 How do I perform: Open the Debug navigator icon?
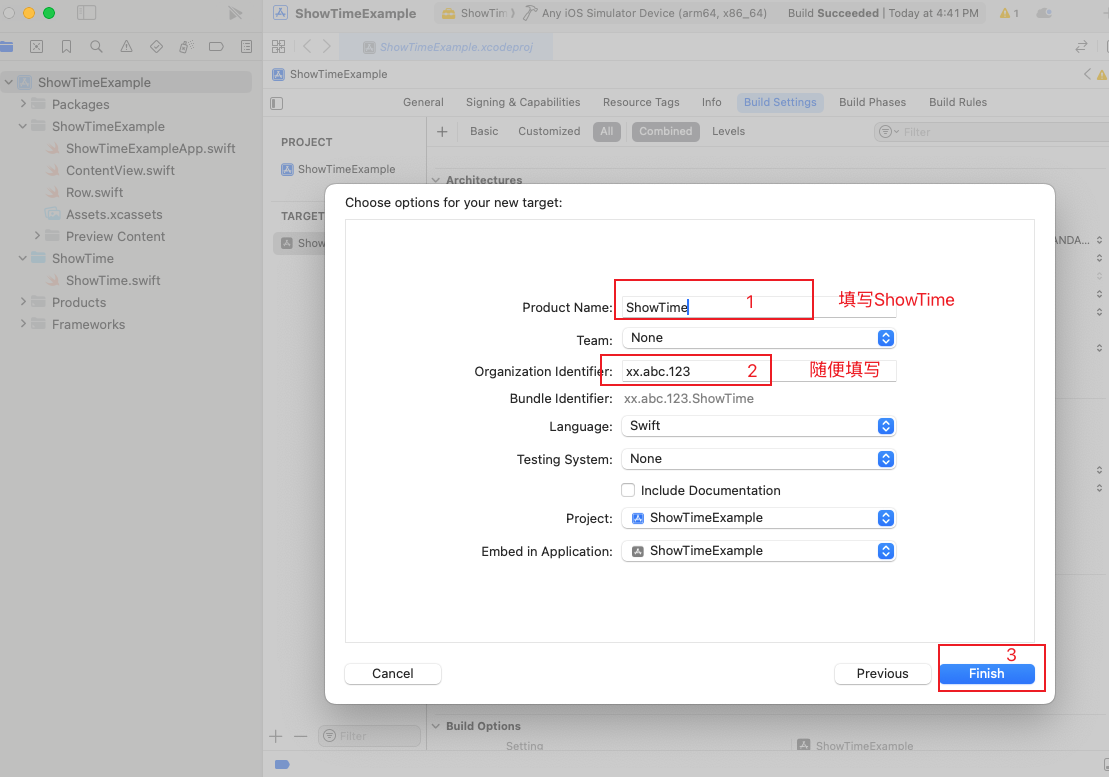187,47
